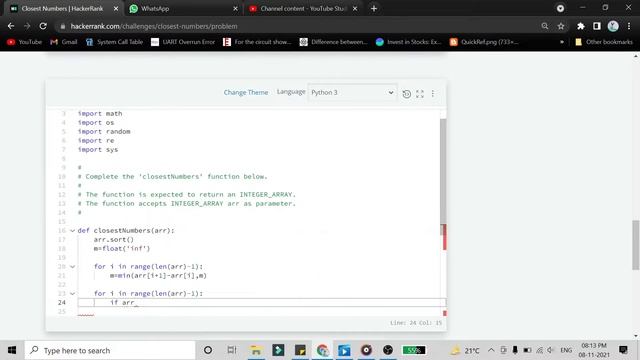Open the volume control in the tray

[551, 350]
